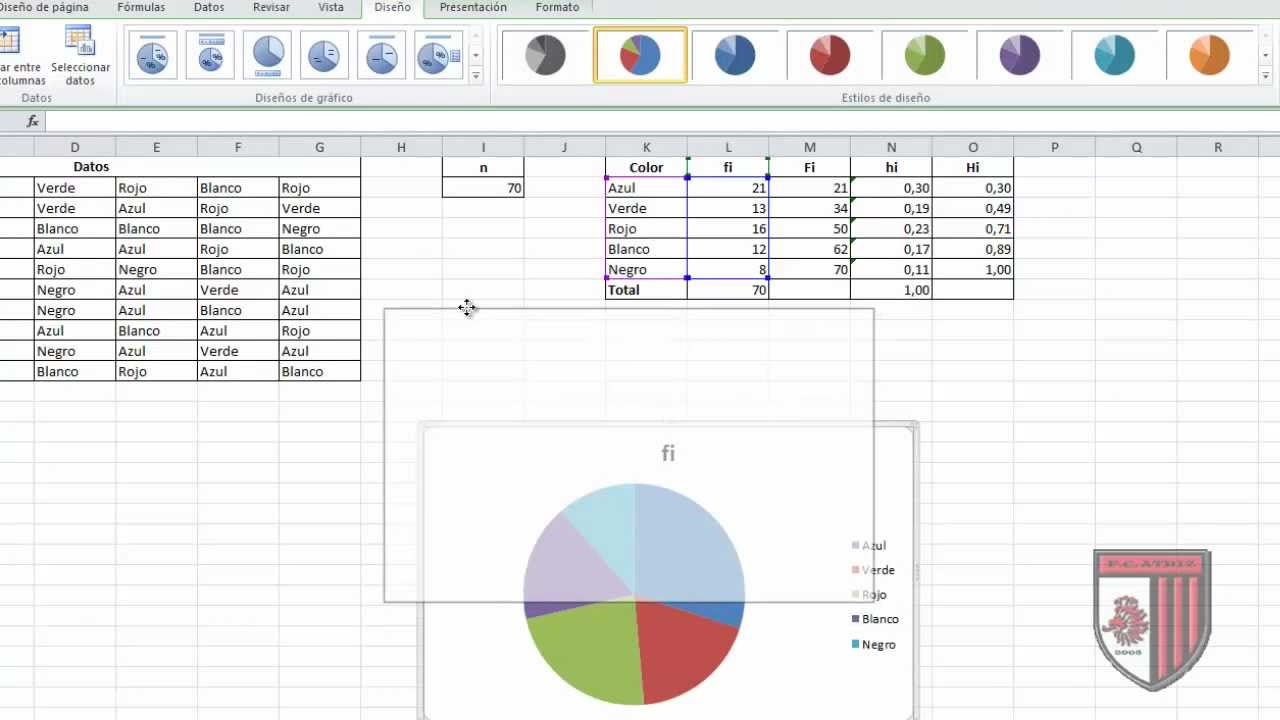This screenshot has height=720, width=1280.
Task: Select column P header
Action: pos(1055,147)
